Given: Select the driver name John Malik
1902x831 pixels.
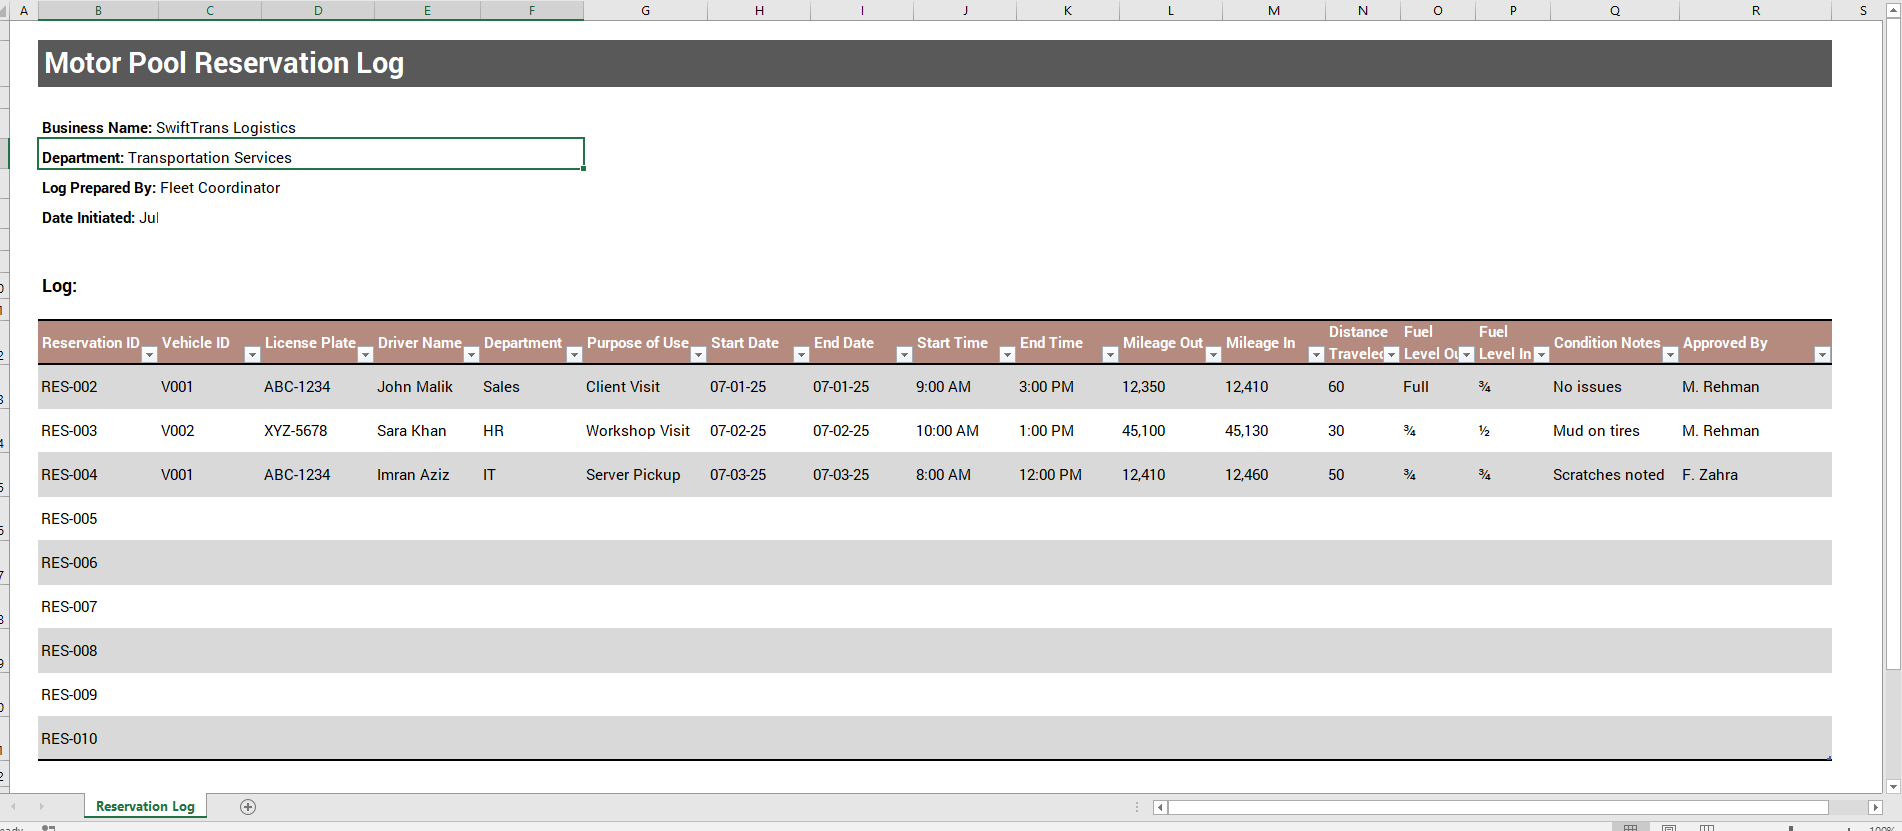Looking at the screenshot, I should click(x=427, y=387).
